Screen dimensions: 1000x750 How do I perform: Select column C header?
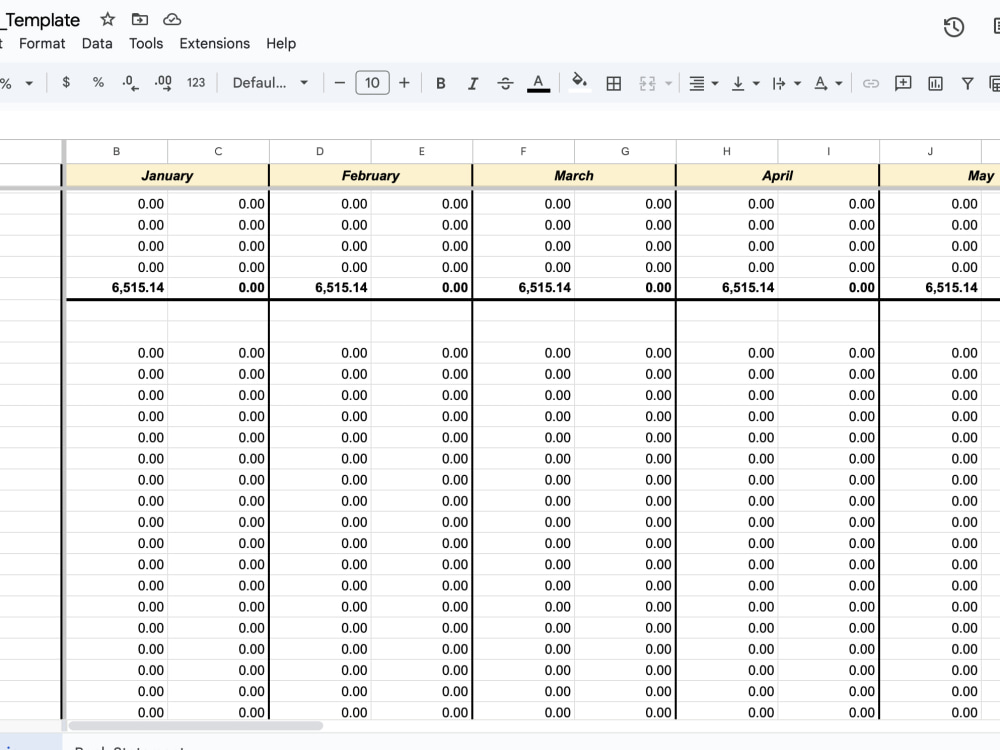click(218, 151)
